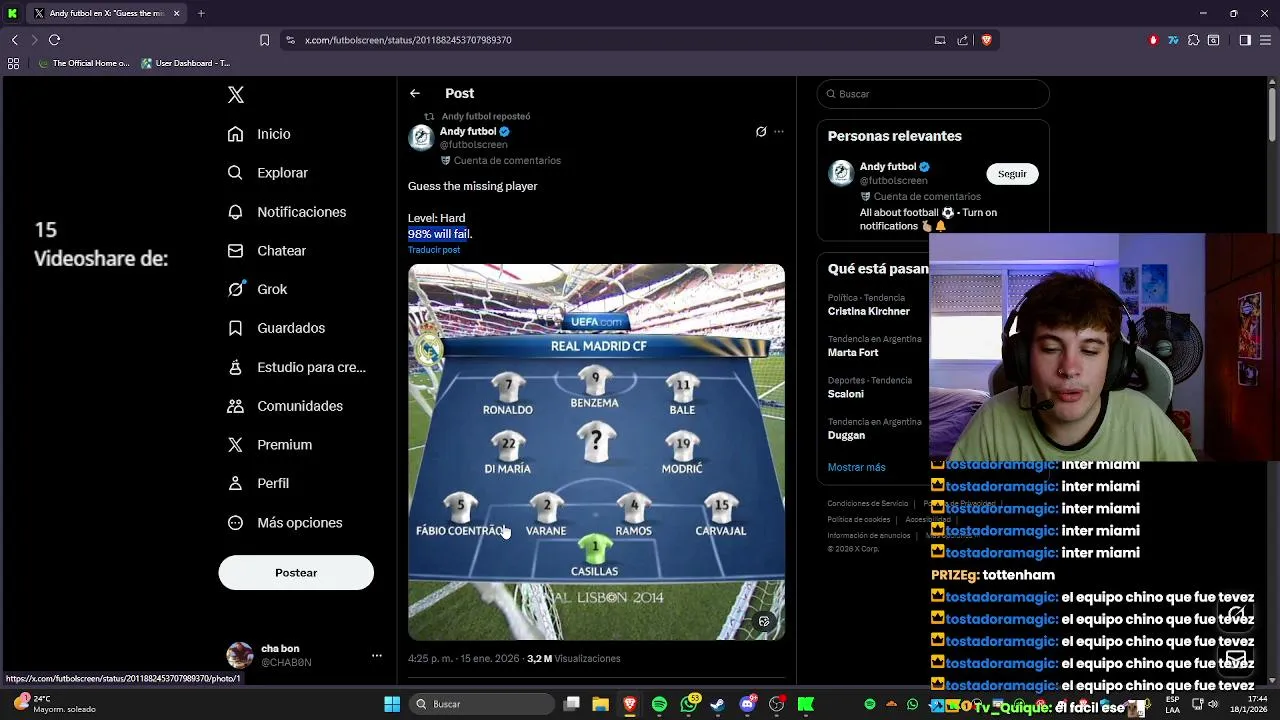Click the bookmark page icon in address bar

tap(264, 40)
